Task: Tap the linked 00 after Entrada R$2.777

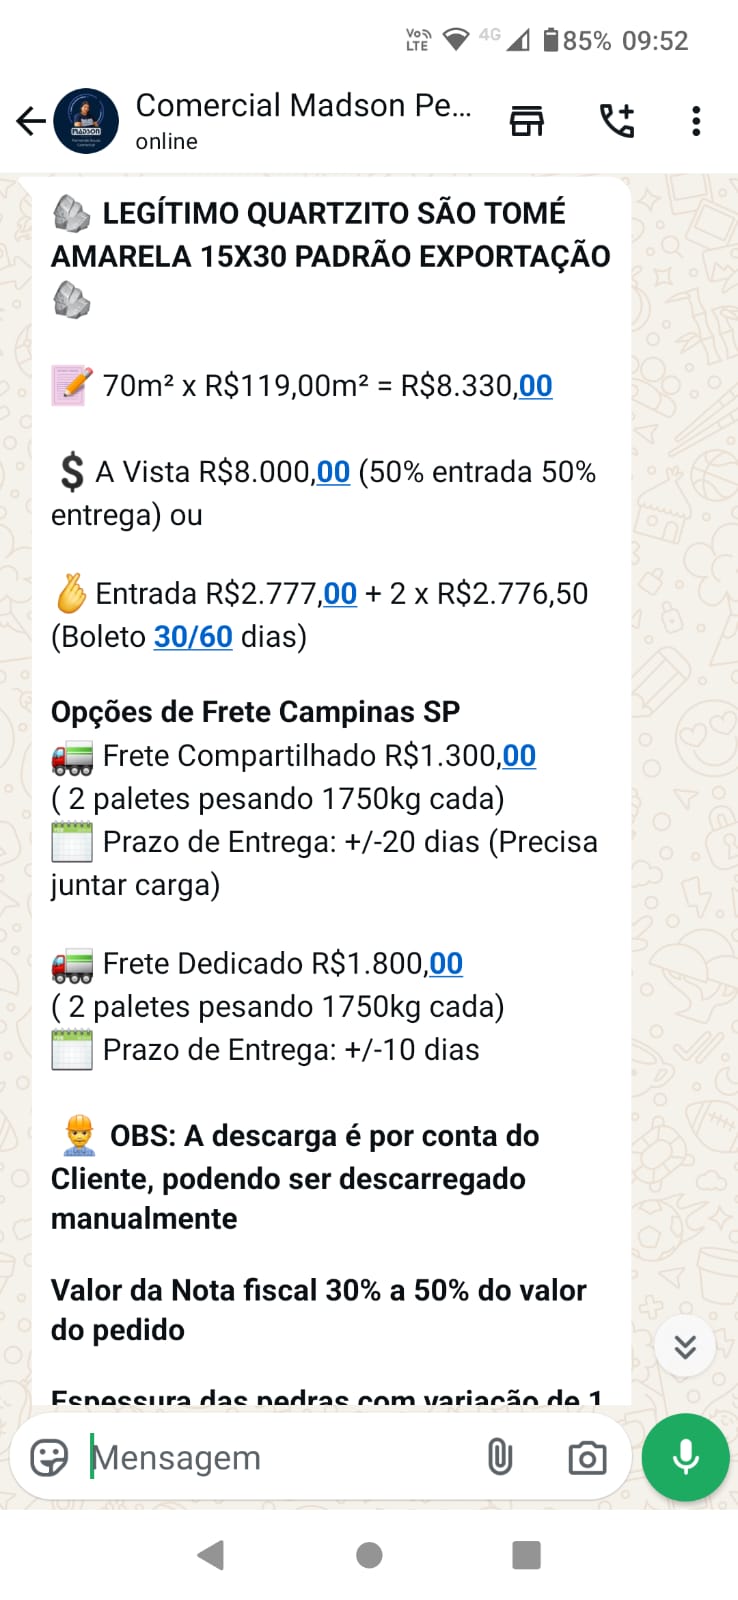Action: 340,594
